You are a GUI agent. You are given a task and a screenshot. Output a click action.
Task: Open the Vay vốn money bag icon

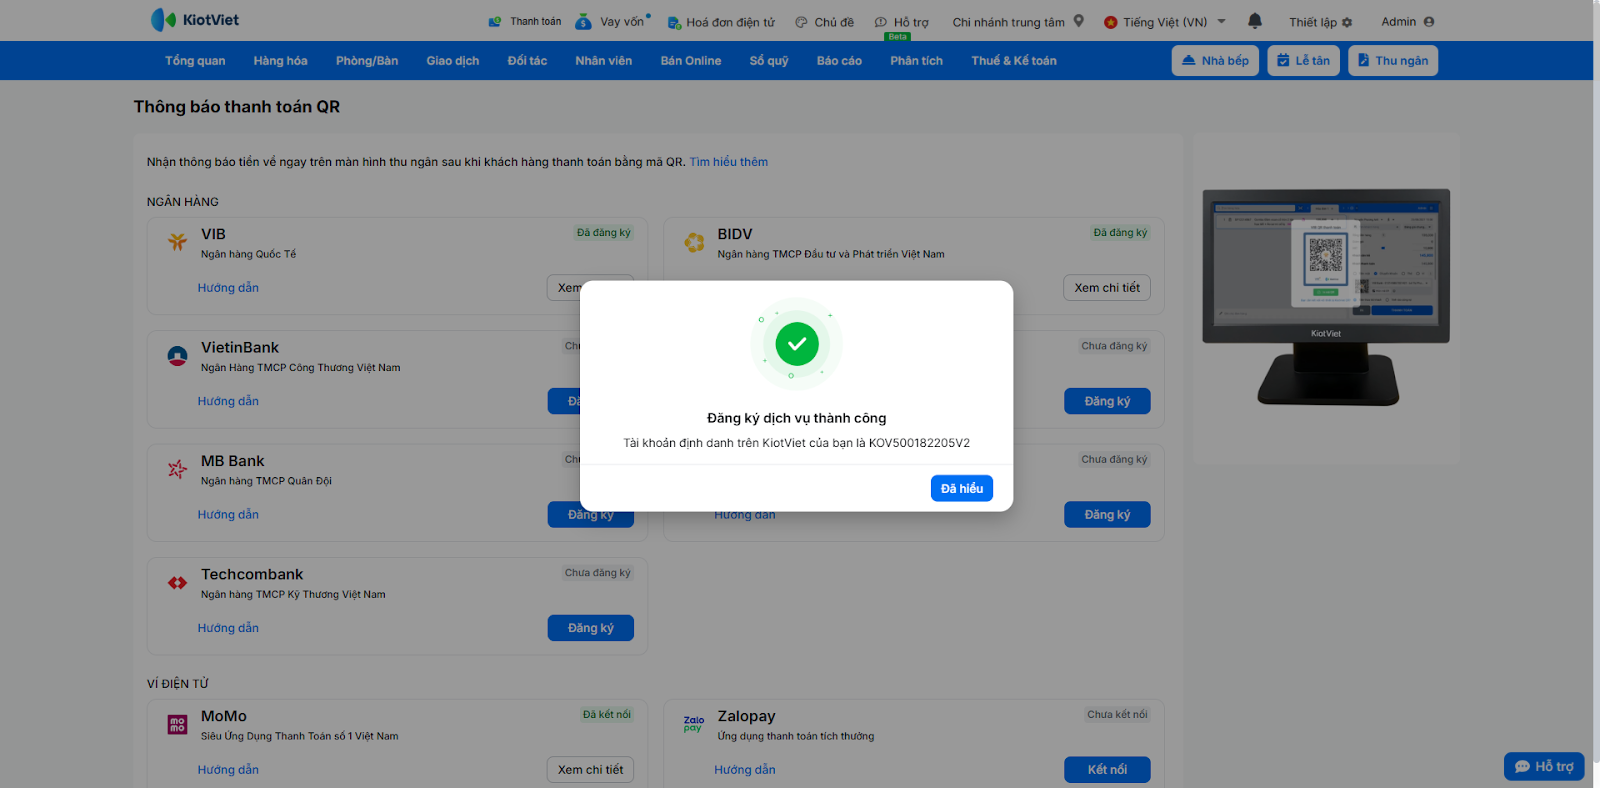tap(583, 21)
